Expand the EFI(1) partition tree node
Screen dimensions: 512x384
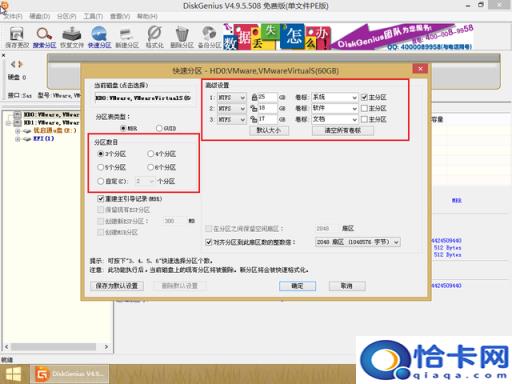tap(17, 139)
